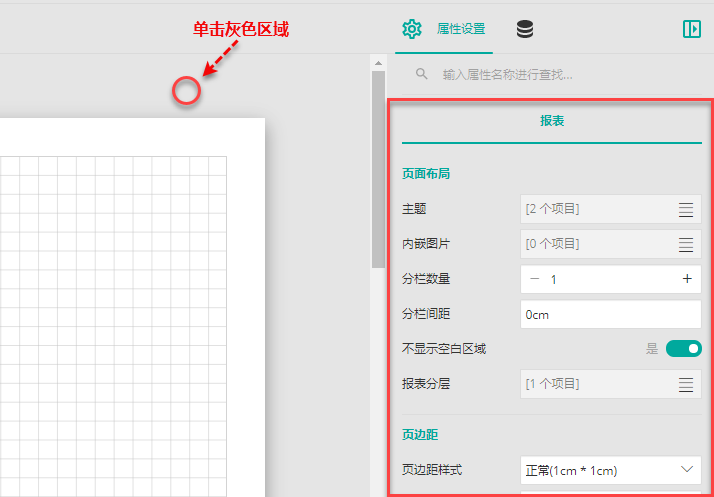Click the scrollbar up arrow
The height and width of the screenshot is (497, 714).
[x=378, y=63]
